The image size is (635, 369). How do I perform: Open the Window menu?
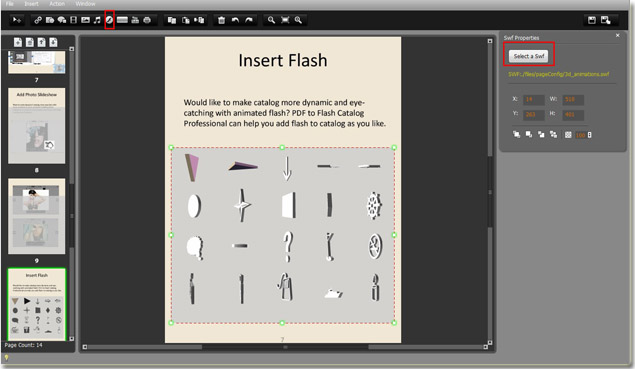(x=85, y=4)
